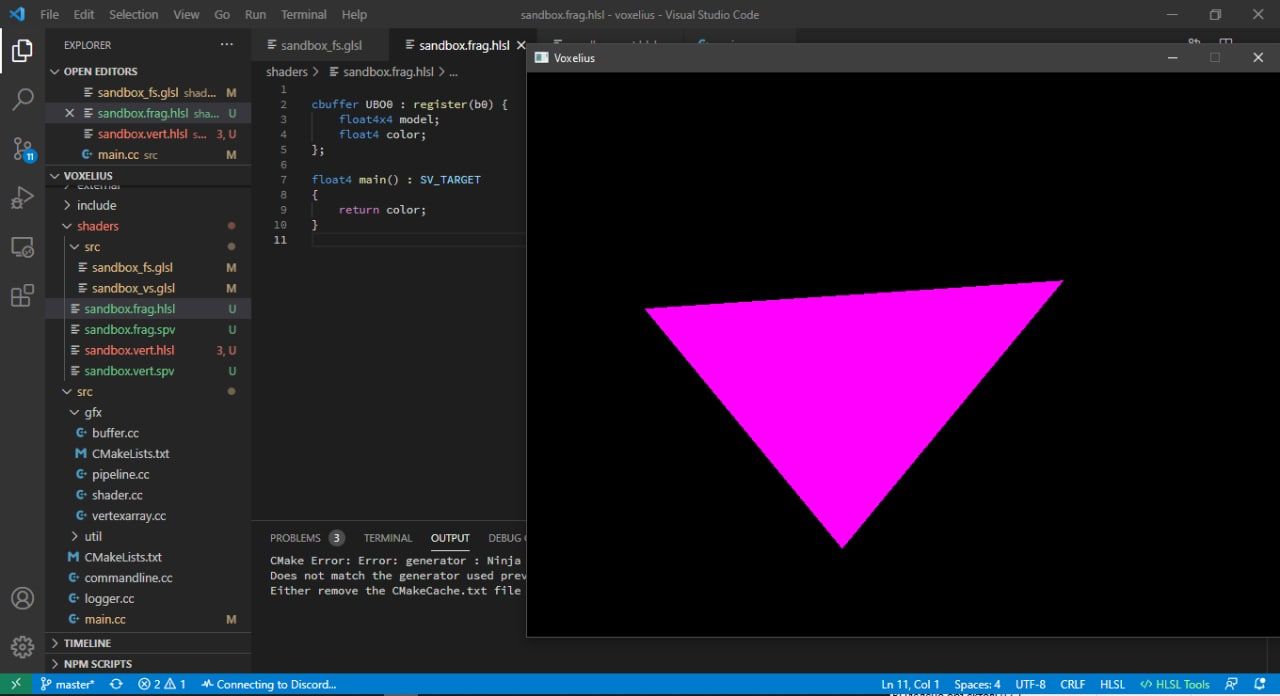Open the Search view in the activity bar
Image resolution: width=1280 pixels, height=696 pixels.
(22, 99)
